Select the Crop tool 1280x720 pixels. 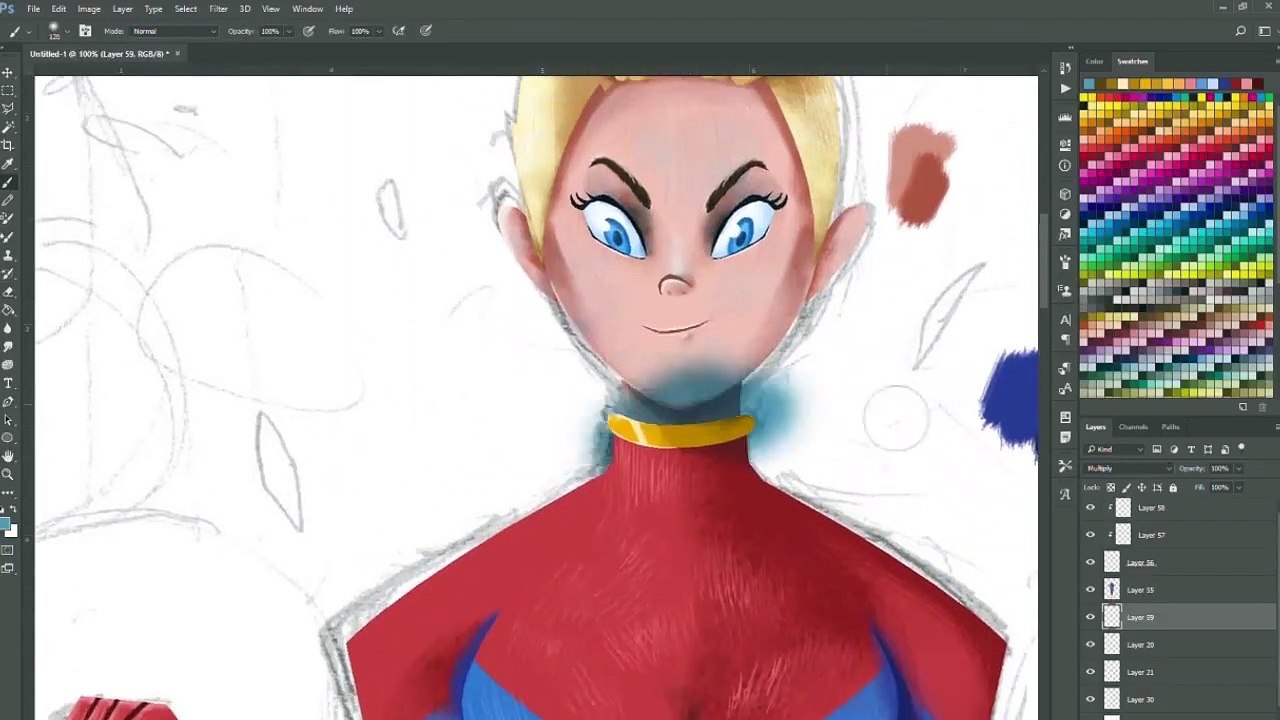pos(8,145)
